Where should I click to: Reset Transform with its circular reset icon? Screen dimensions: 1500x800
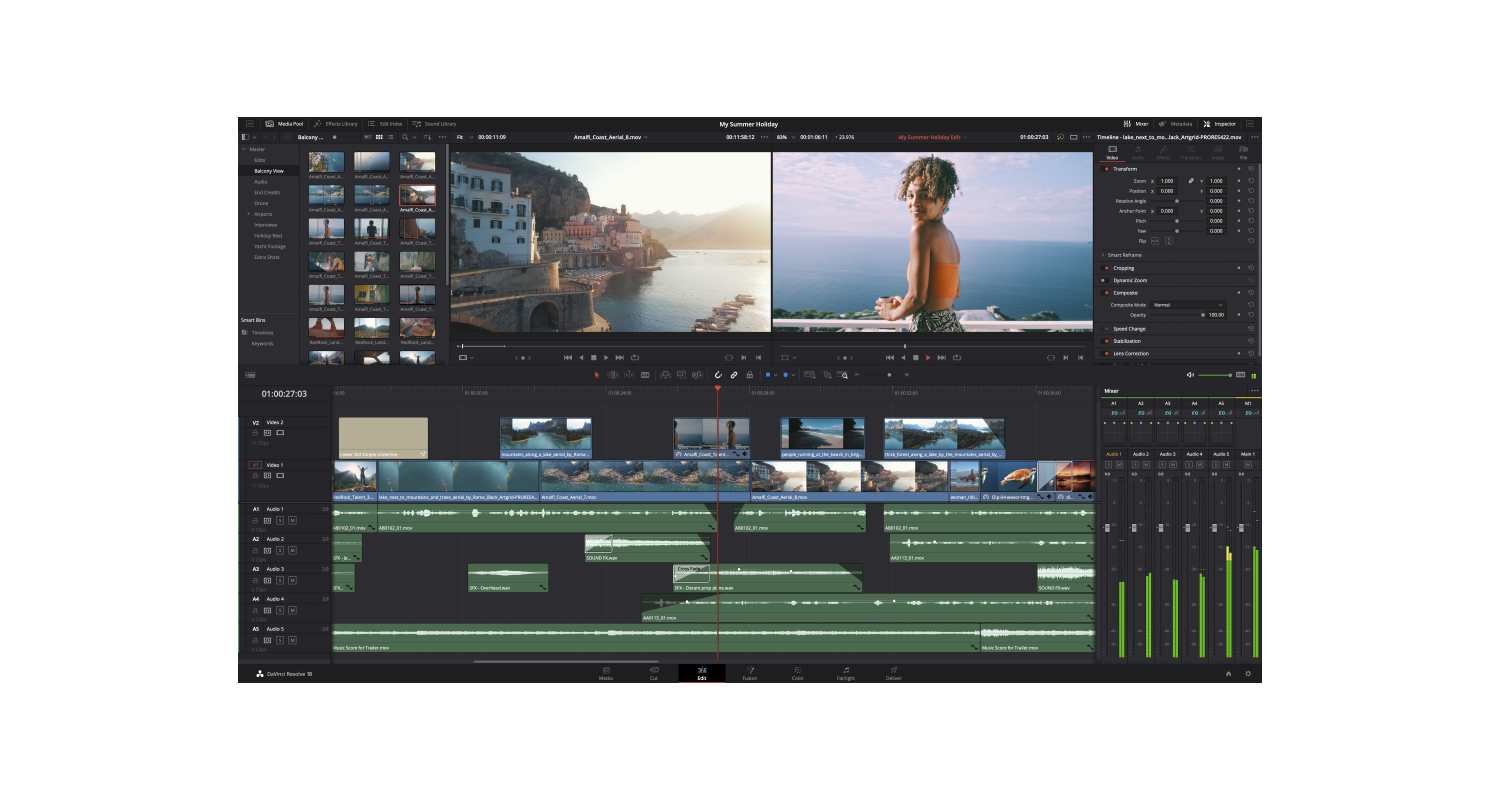1251,169
